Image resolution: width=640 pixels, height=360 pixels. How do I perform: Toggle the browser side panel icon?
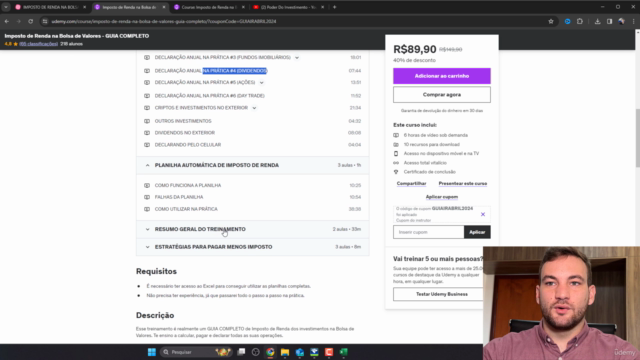609,21
